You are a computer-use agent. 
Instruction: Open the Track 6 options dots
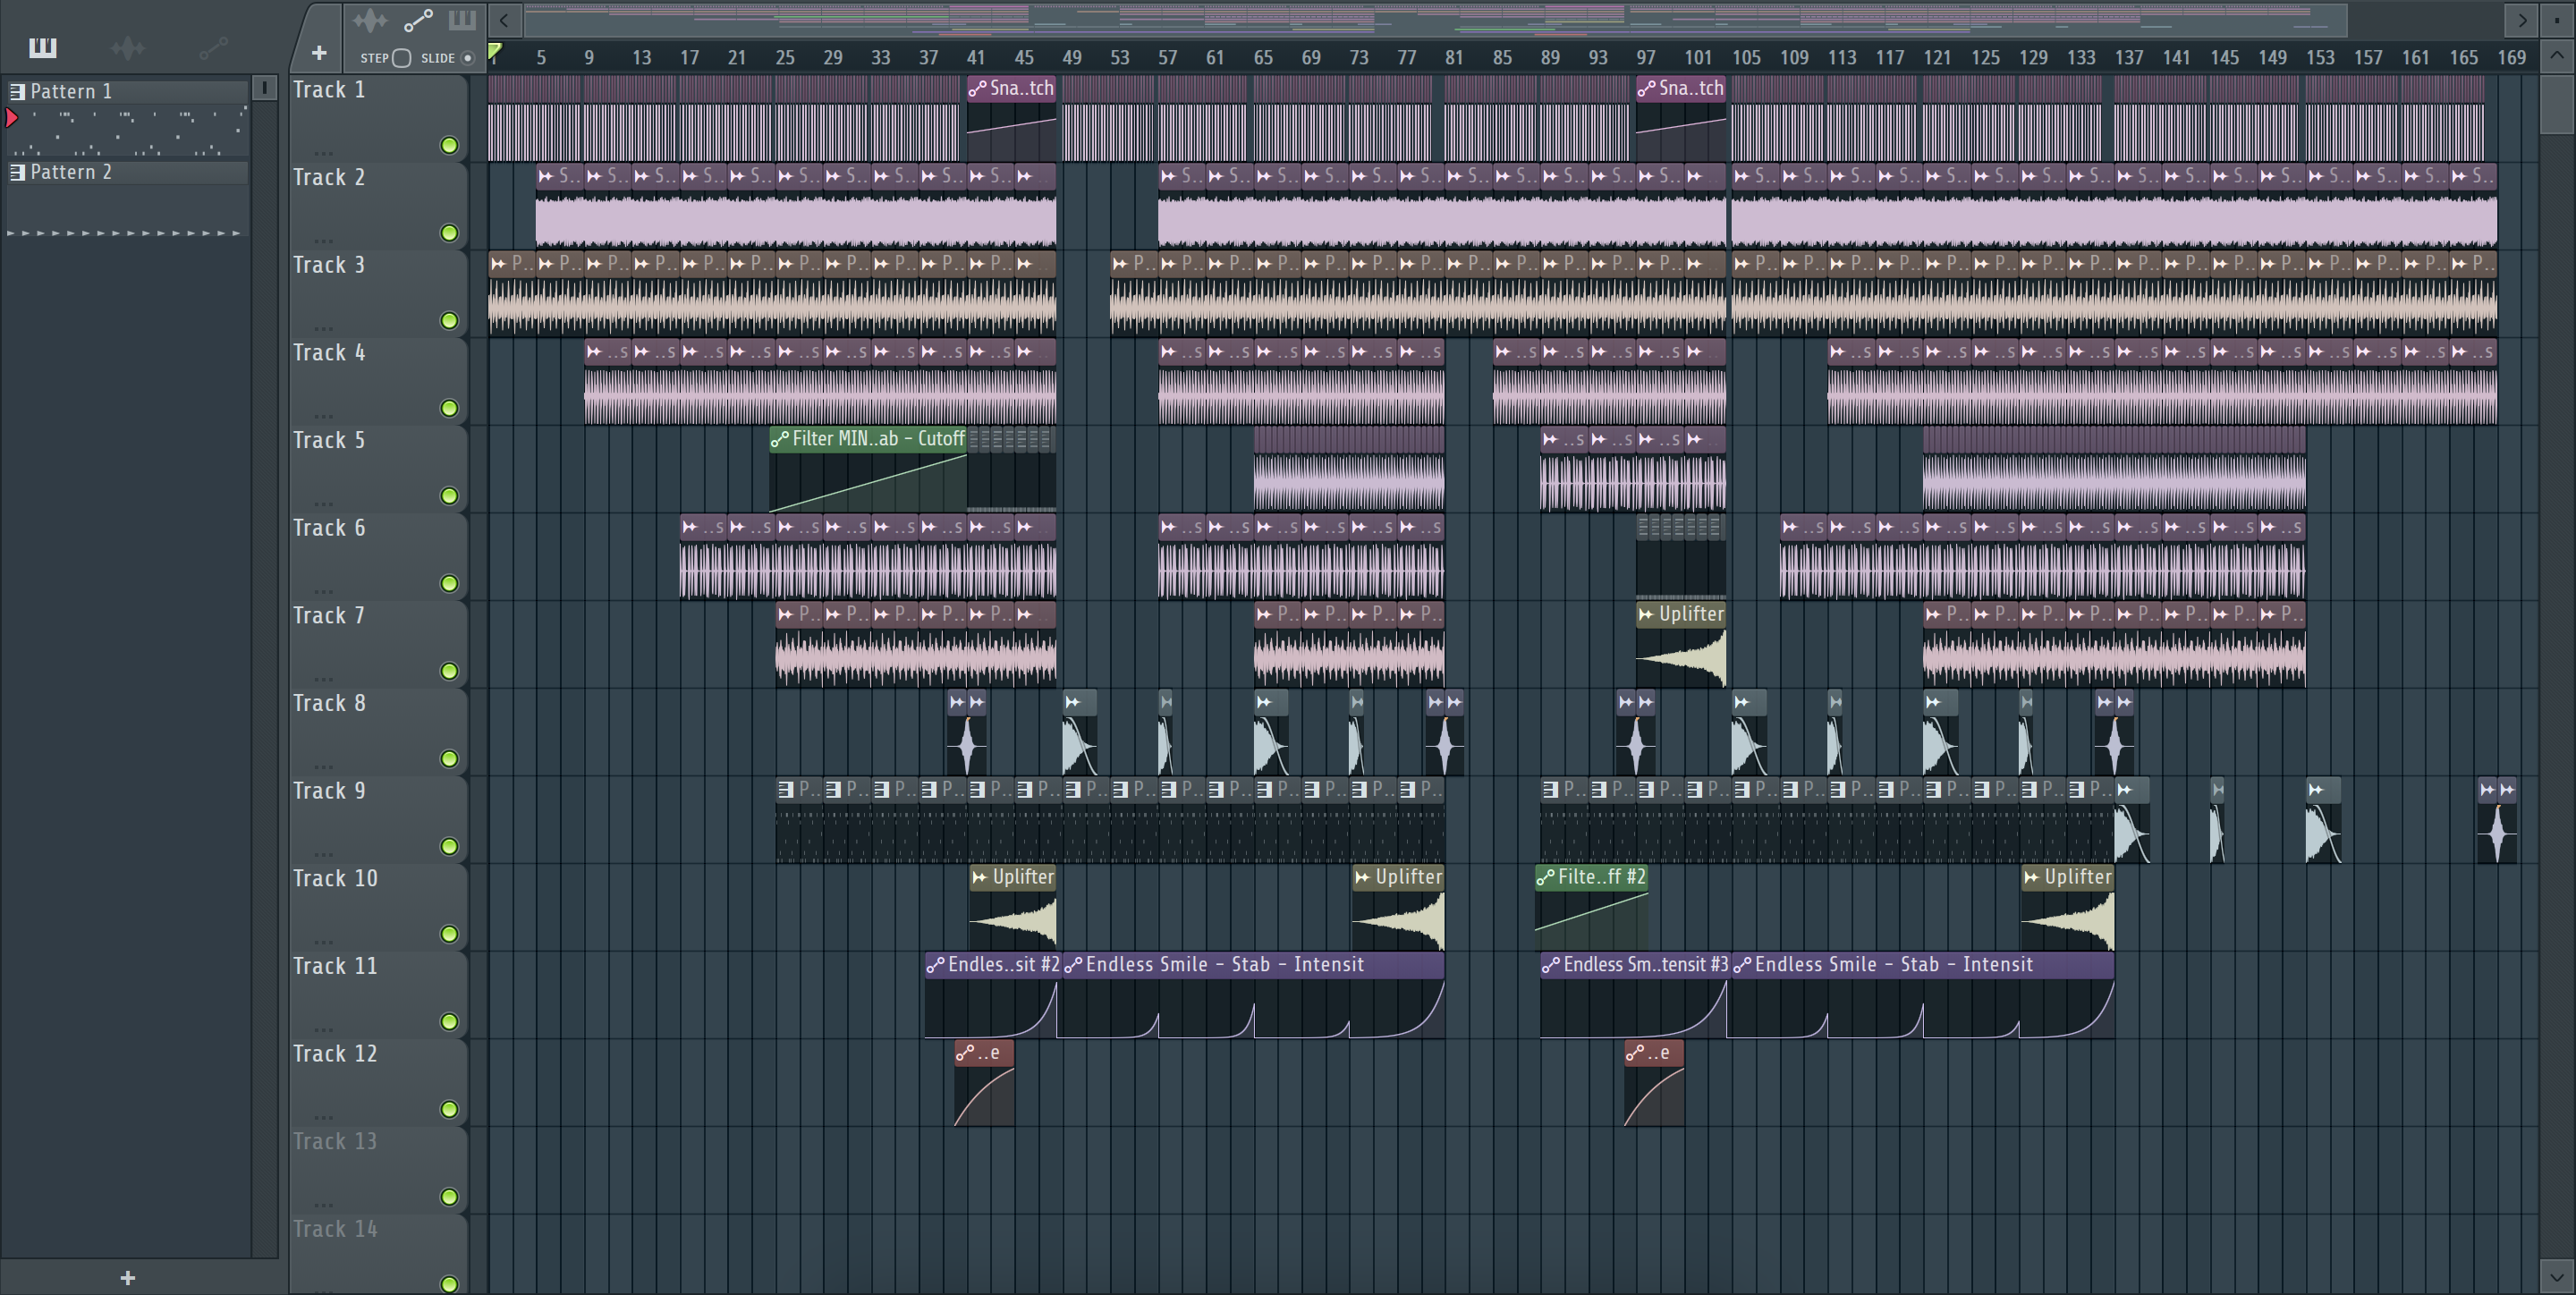(323, 591)
